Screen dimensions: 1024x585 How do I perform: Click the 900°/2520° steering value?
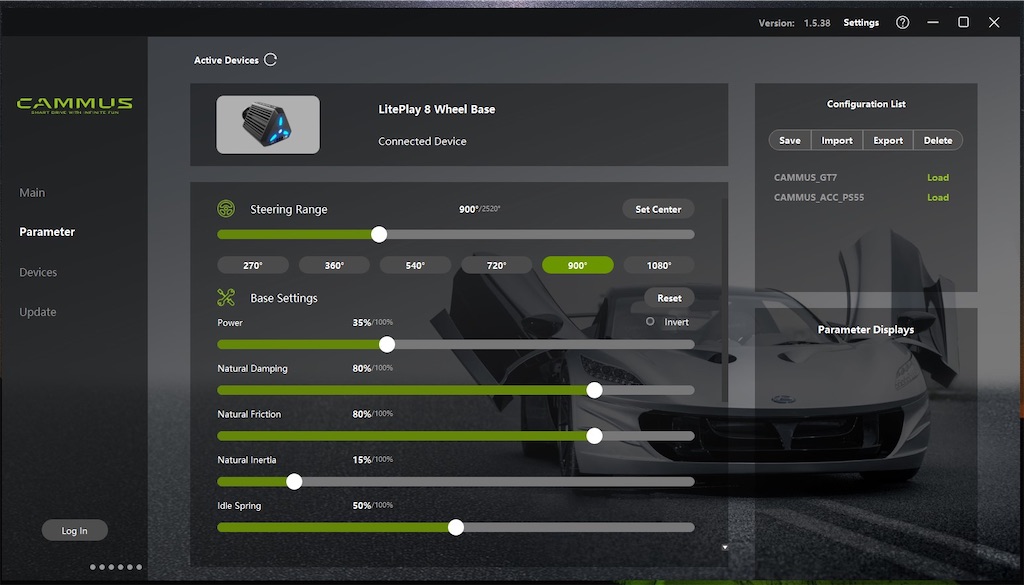(479, 209)
